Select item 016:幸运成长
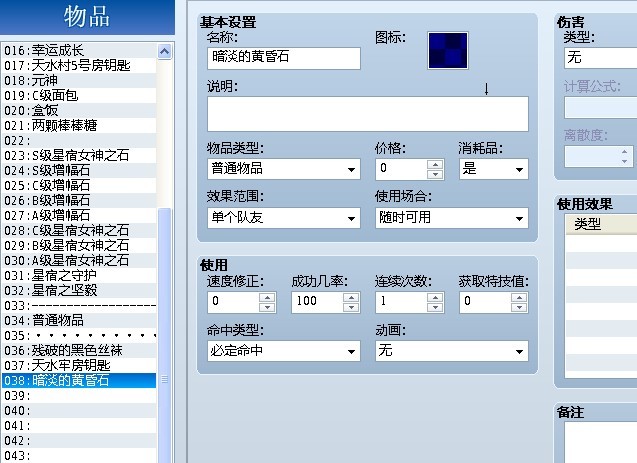Screen dimensions: 637x463 pyautogui.click(x=79, y=50)
